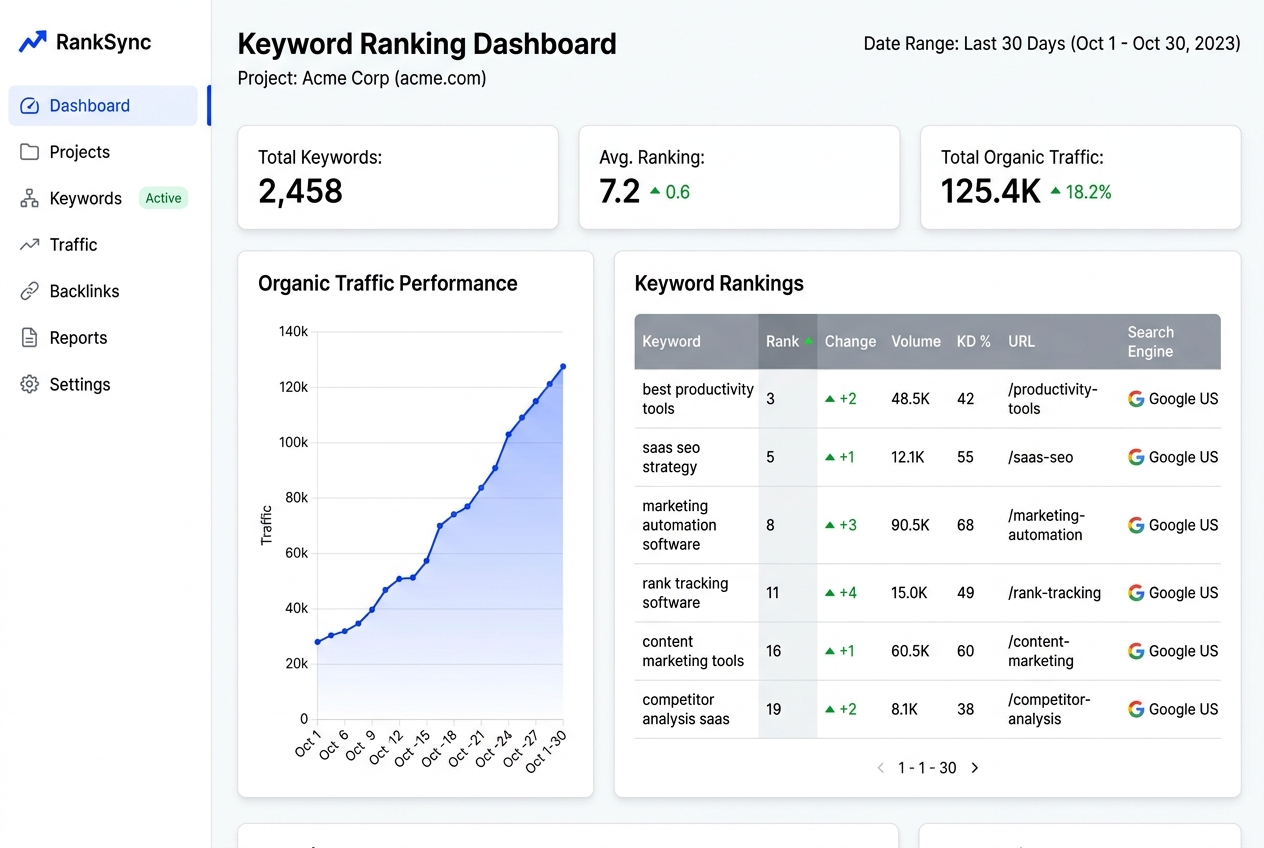Screen dimensions: 1264x848
Task: Click the Volume column header
Action: coord(916,341)
